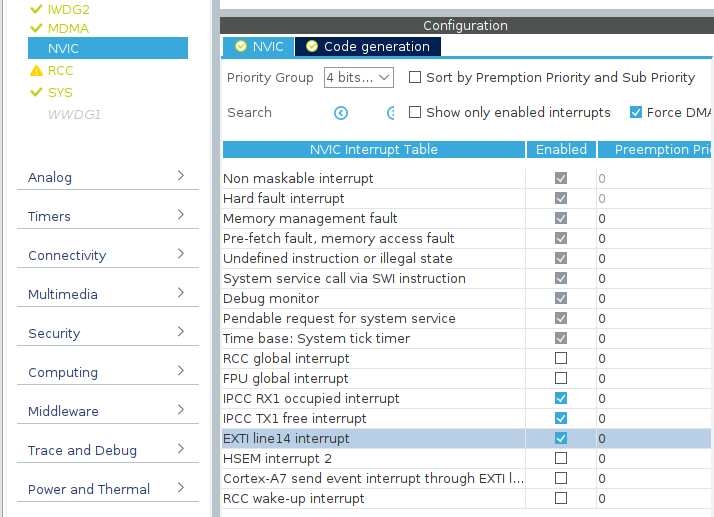This screenshot has width=714, height=517.
Task: Disable IPCC RX1 occupied interrupt checkbox
Action: (561, 399)
